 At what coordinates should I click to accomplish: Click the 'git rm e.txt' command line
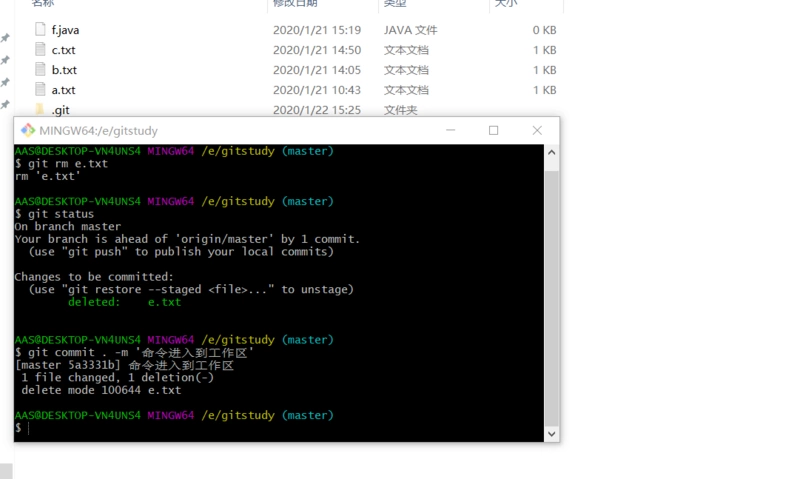pyautogui.click(x=61, y=164)
